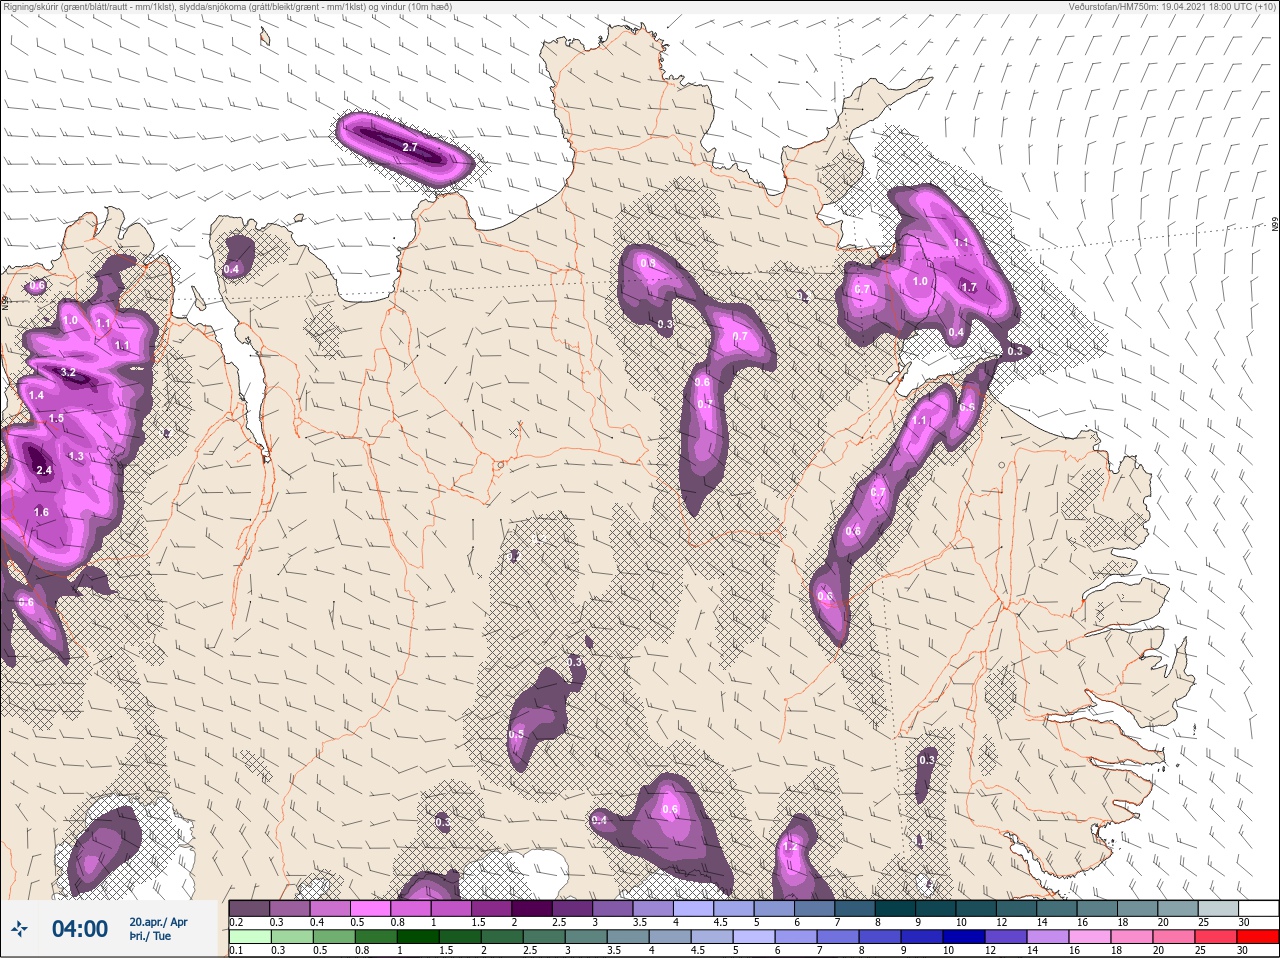This screenshot has height=958, width=1280.
Task: Click the 1.4 precipitation value label
Action: click(37, 396)
